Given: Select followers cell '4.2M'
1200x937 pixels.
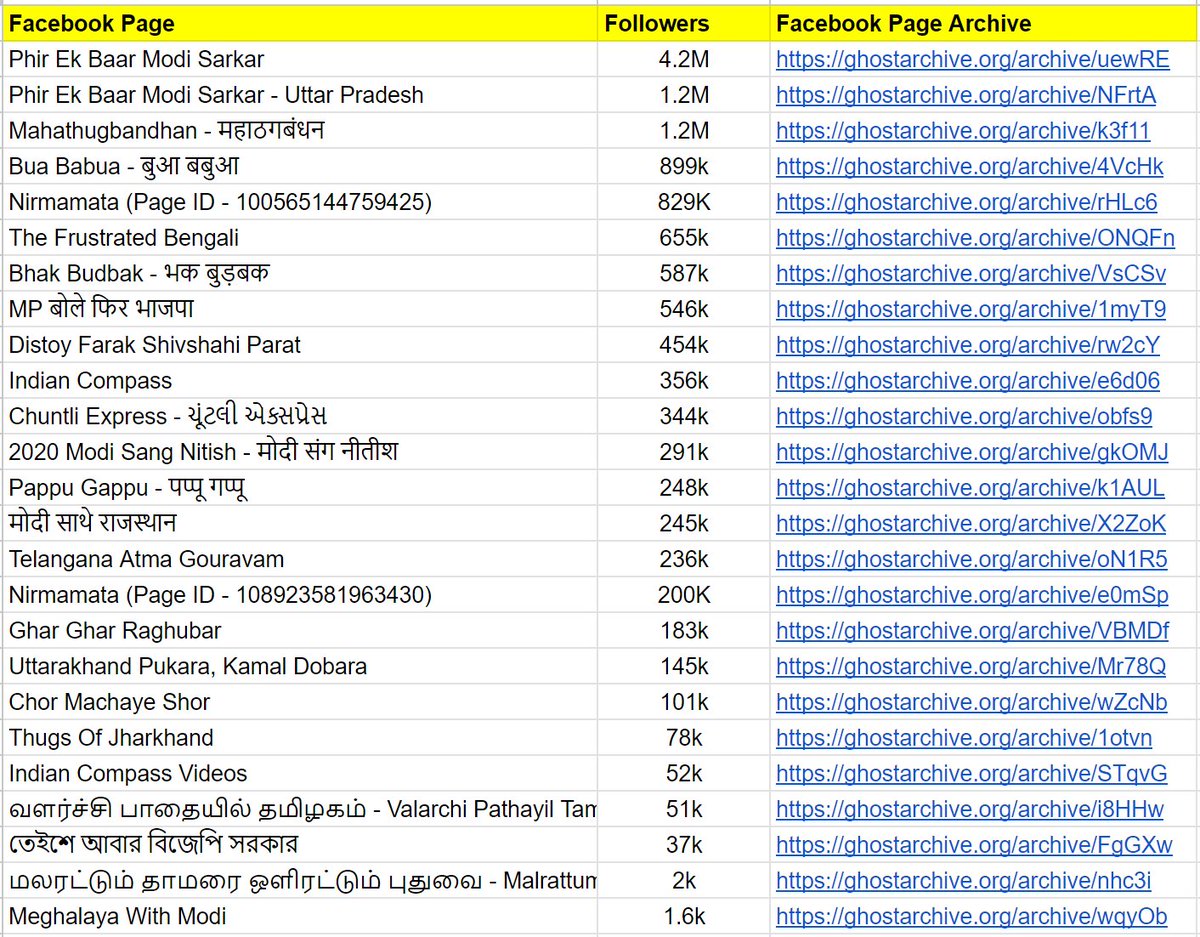Looking at the screenshot, I should point(684,59).
